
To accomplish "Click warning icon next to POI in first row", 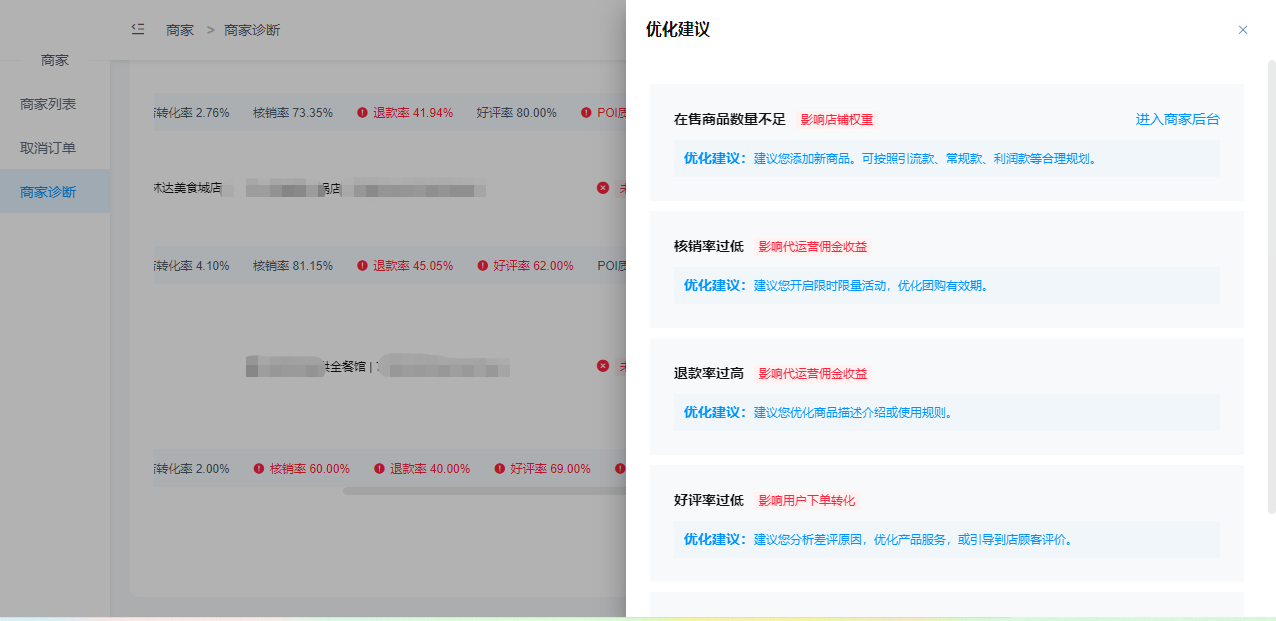I will (586, 113).
